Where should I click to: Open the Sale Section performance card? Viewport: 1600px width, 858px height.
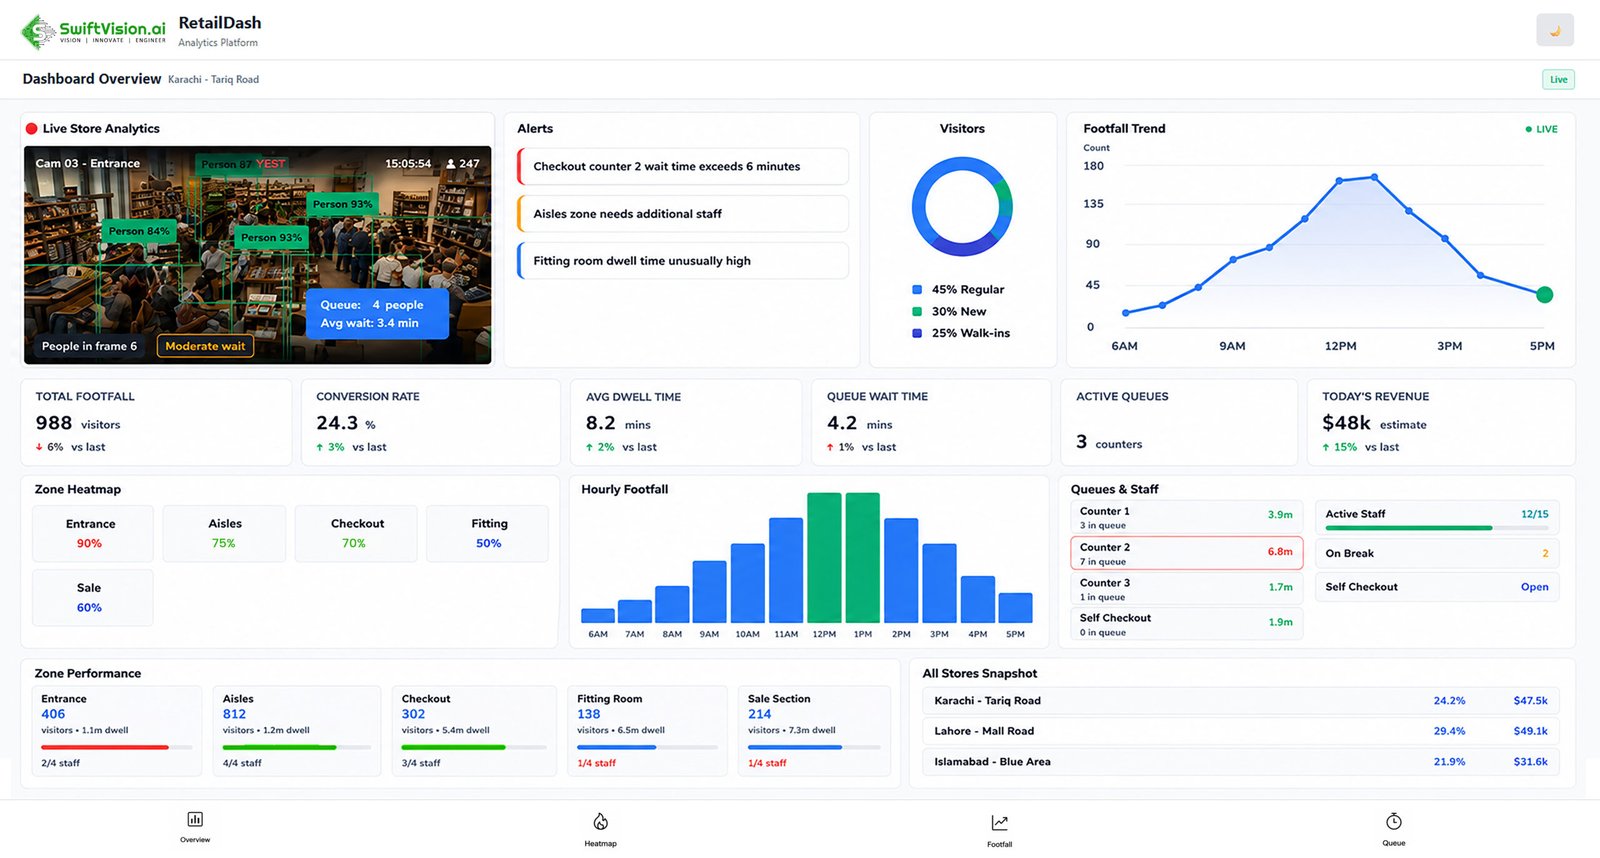[x=814, y=731]
